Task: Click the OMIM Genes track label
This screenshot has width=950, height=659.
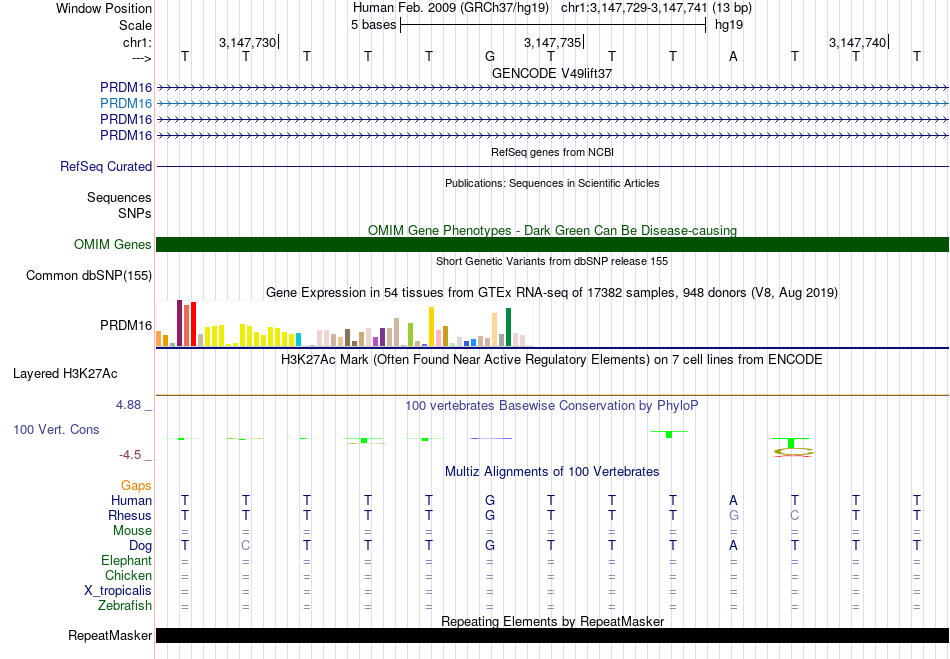Action: (x=113, y=245)
